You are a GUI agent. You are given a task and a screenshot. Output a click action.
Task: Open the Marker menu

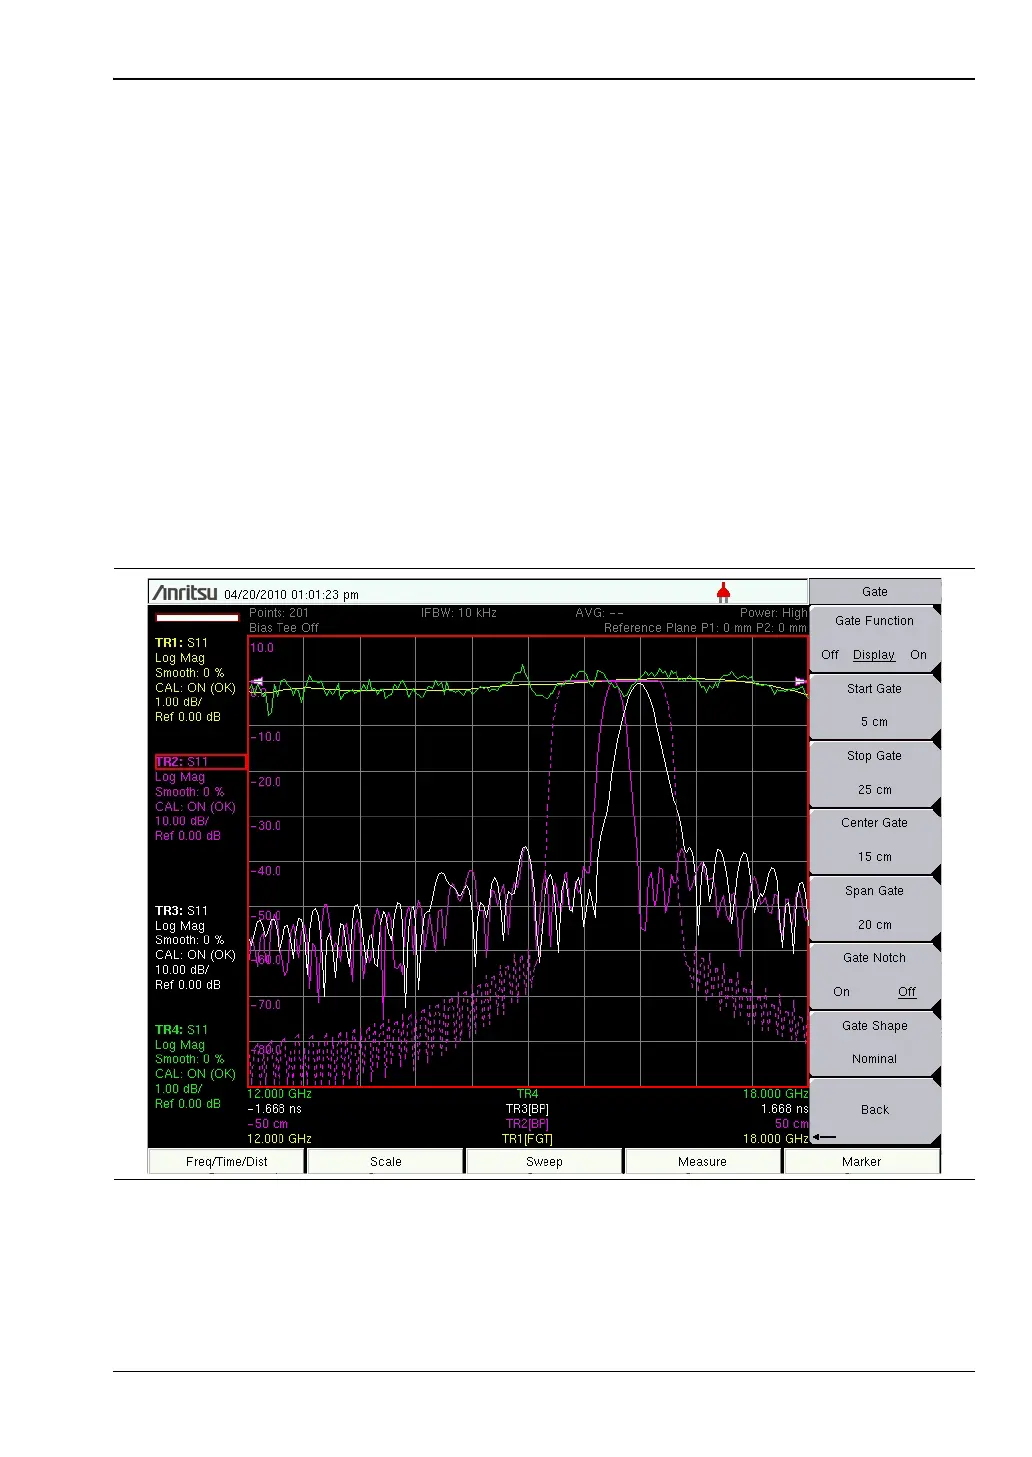(861, 1161)
